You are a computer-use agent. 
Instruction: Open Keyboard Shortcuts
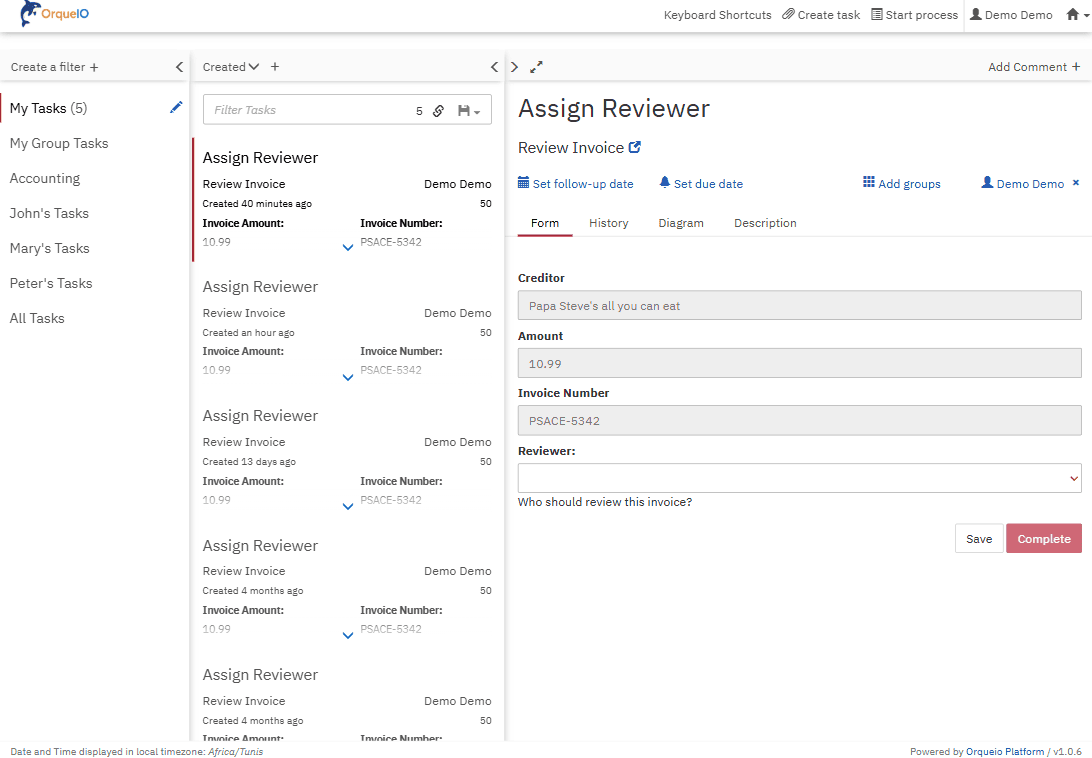pos(717,15)
